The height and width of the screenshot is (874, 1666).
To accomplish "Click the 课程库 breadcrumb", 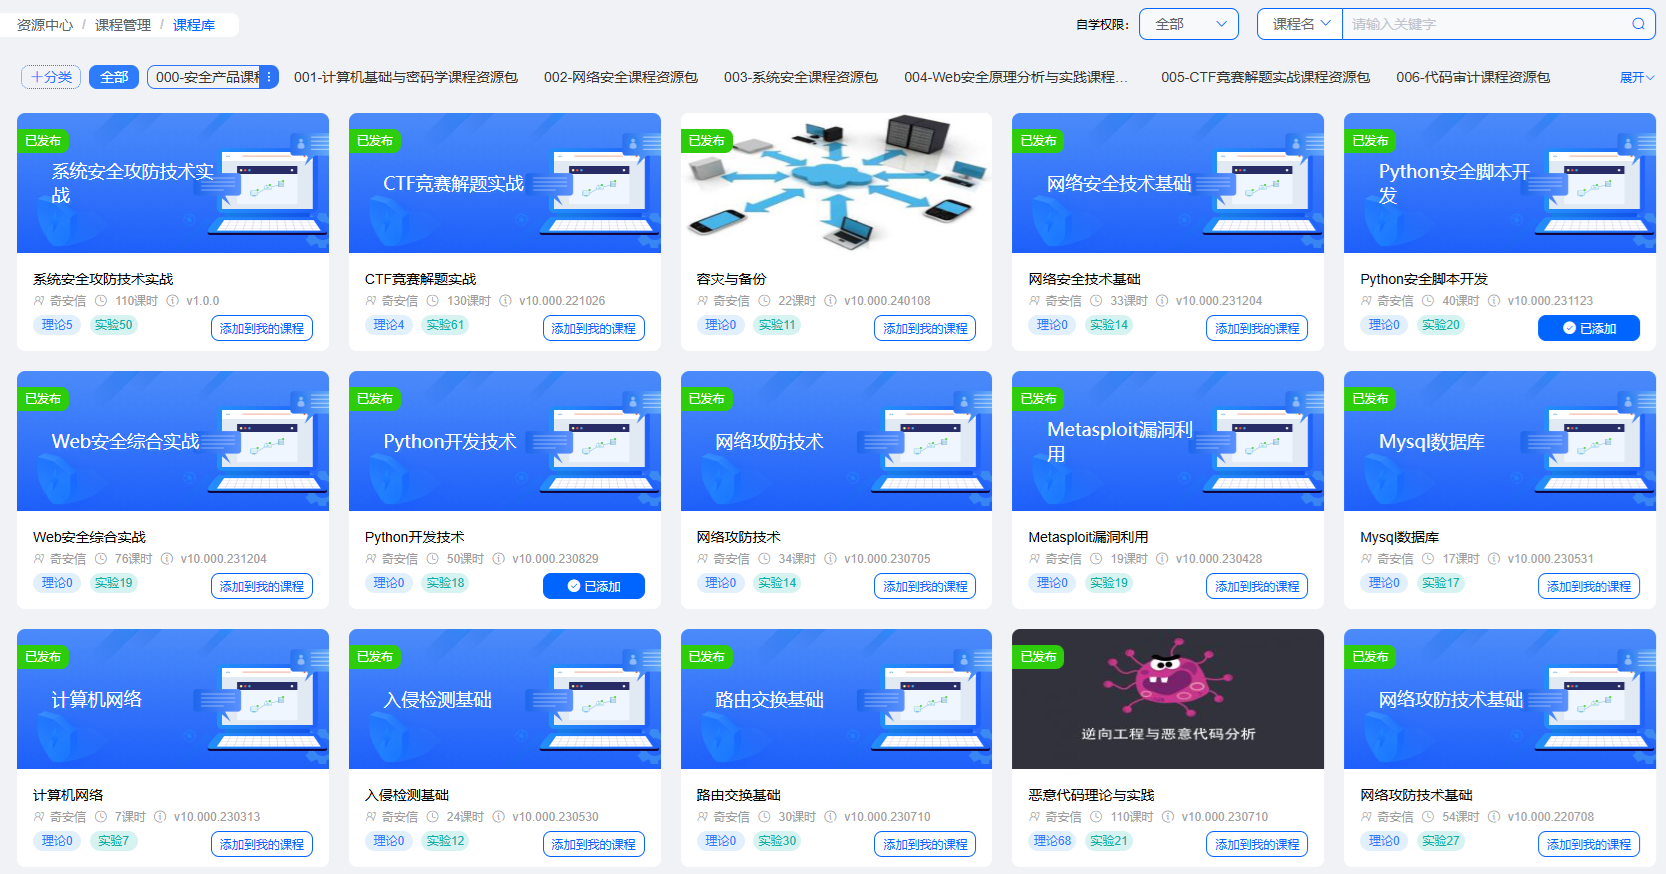I will (x=194, y=25).
